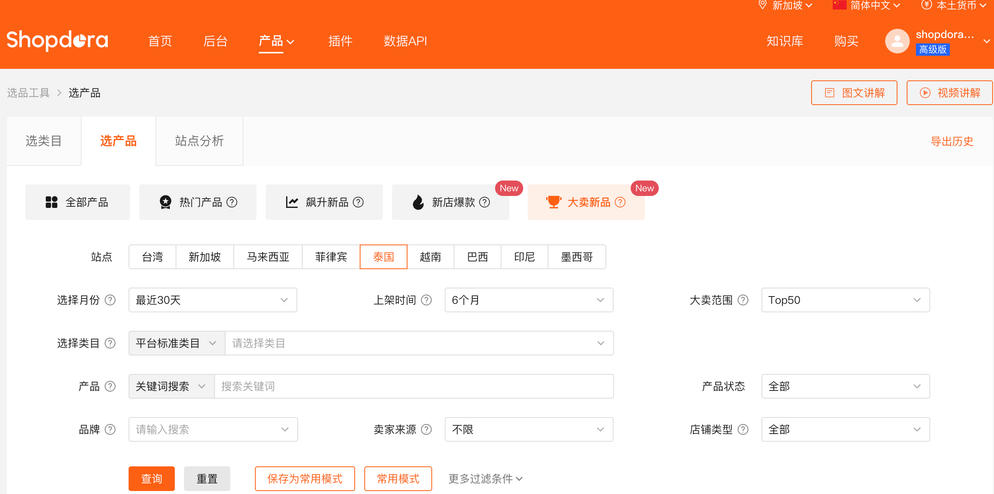Select the 巴西 site option
Screen dimensions: 994x494
478,257
